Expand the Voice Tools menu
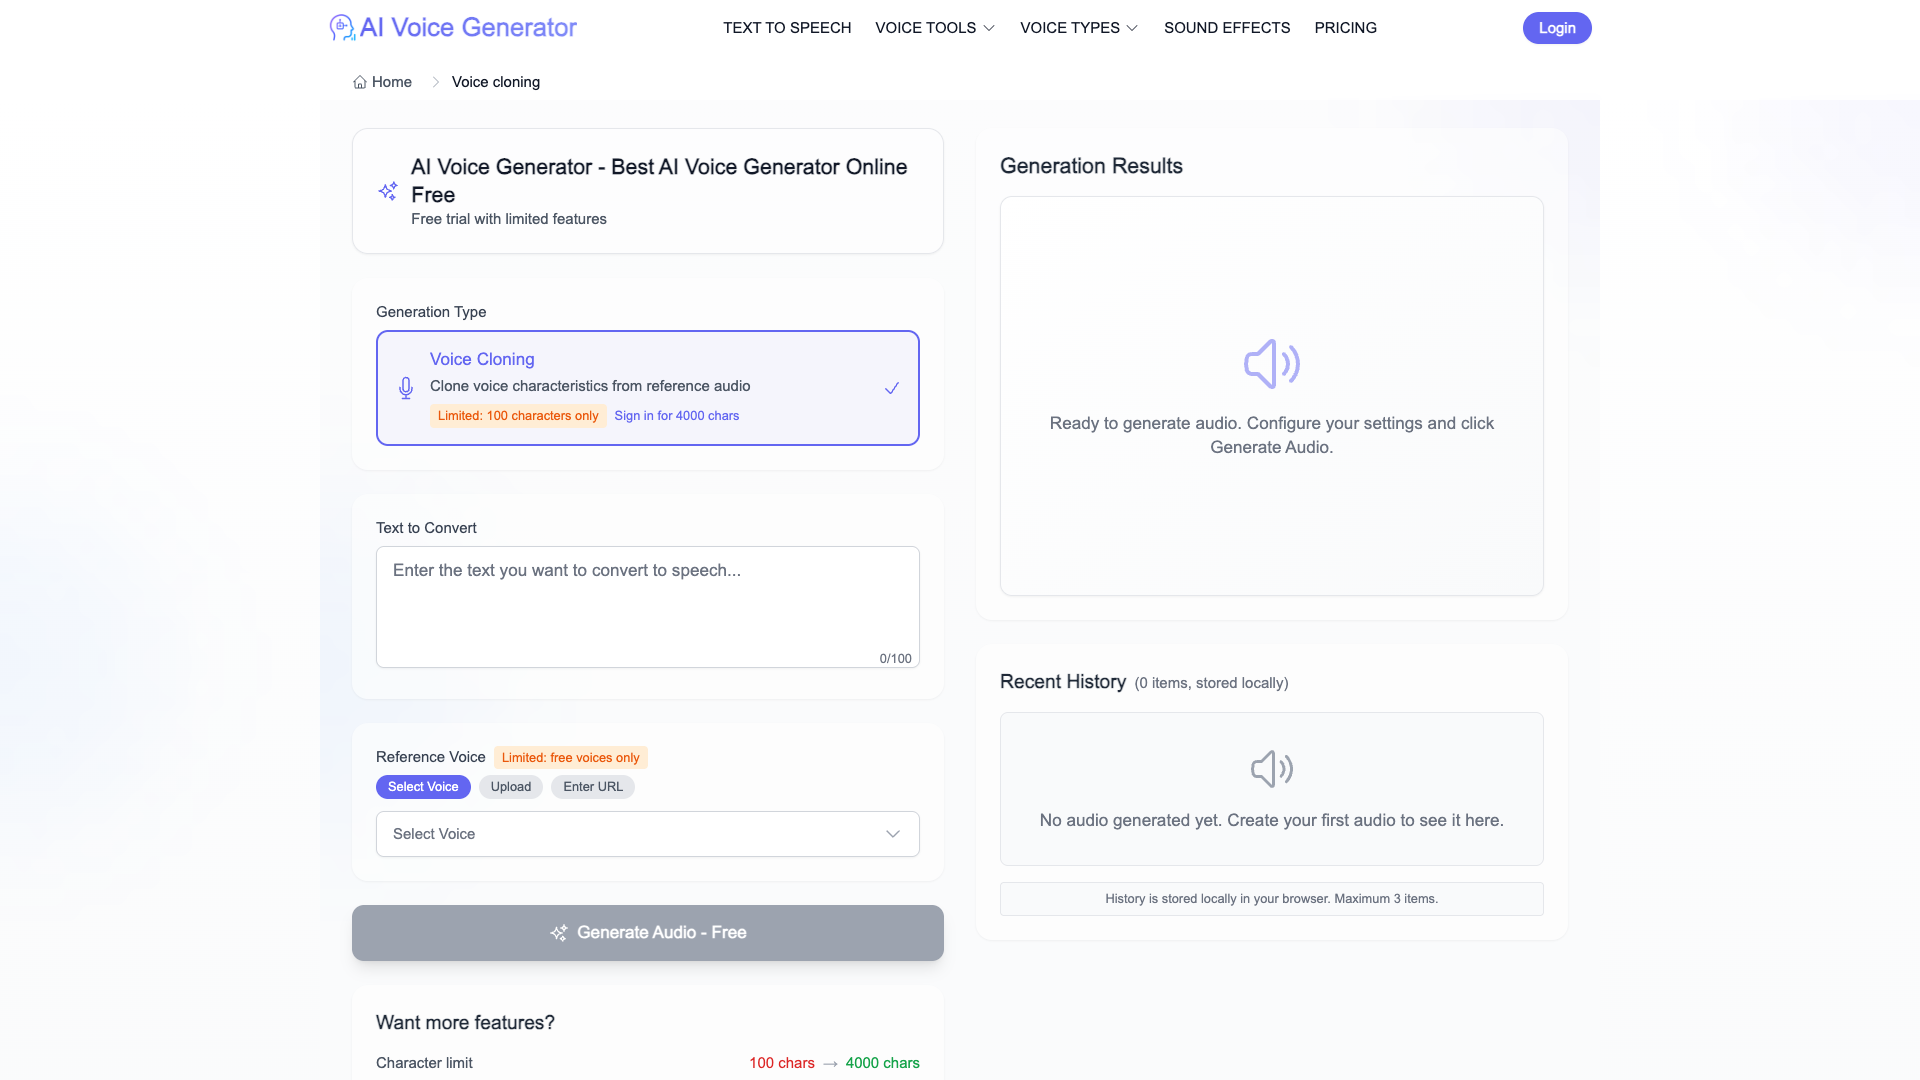The image size is (1920, 1080). pos(935,28)
